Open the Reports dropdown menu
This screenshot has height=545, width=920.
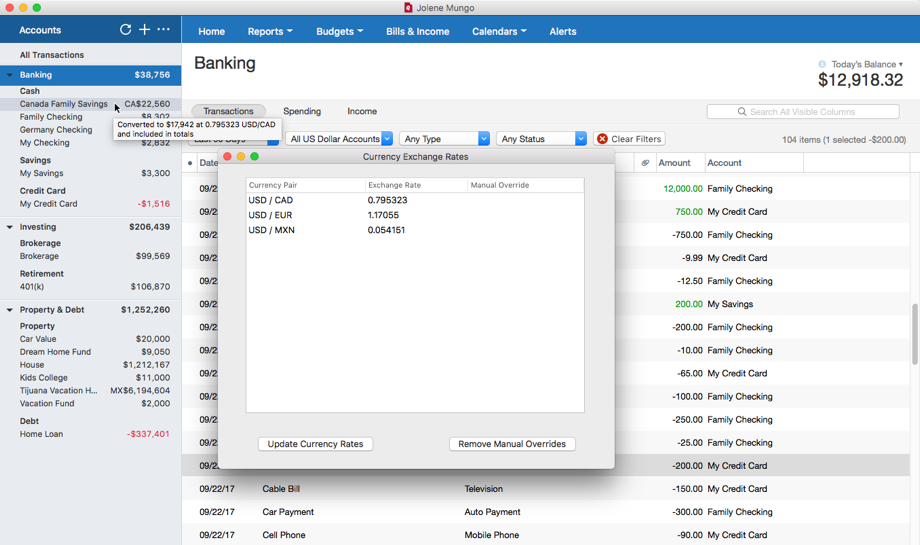[270, 32]
